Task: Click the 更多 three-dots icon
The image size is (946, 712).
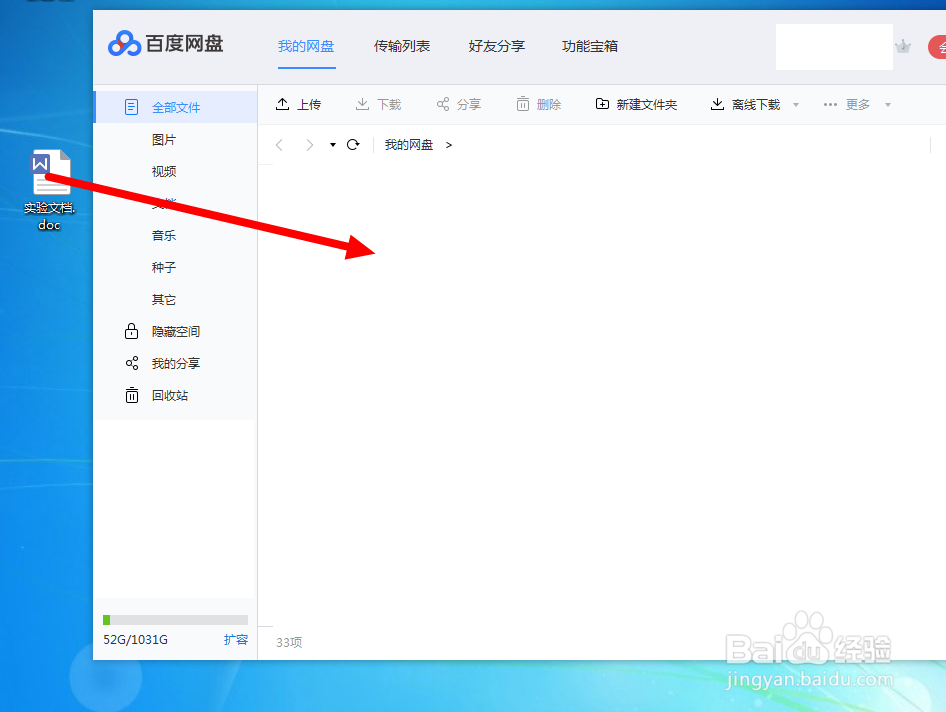Action: pyautogui.click(x=830, y=104)
